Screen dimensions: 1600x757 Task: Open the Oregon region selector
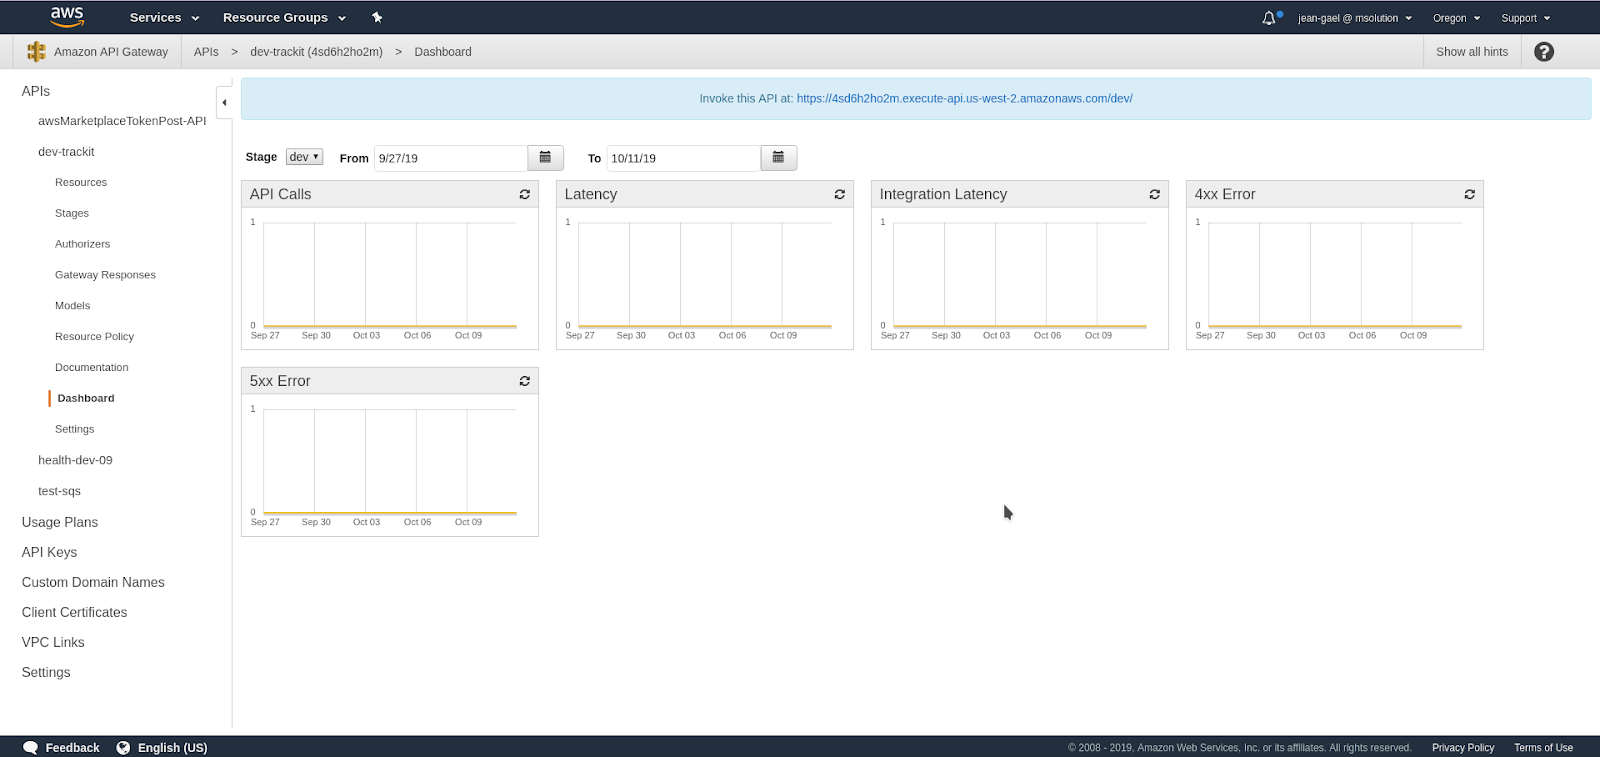[1455, 18]
